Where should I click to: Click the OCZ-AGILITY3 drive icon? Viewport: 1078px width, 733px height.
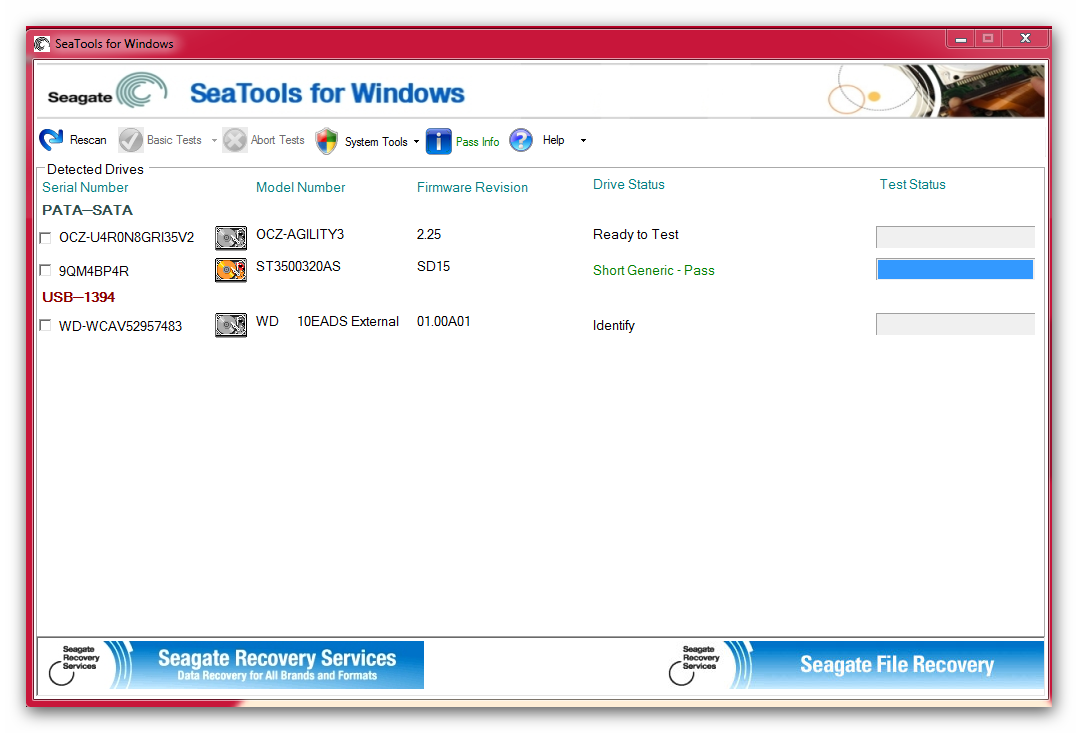click(231, 237)
